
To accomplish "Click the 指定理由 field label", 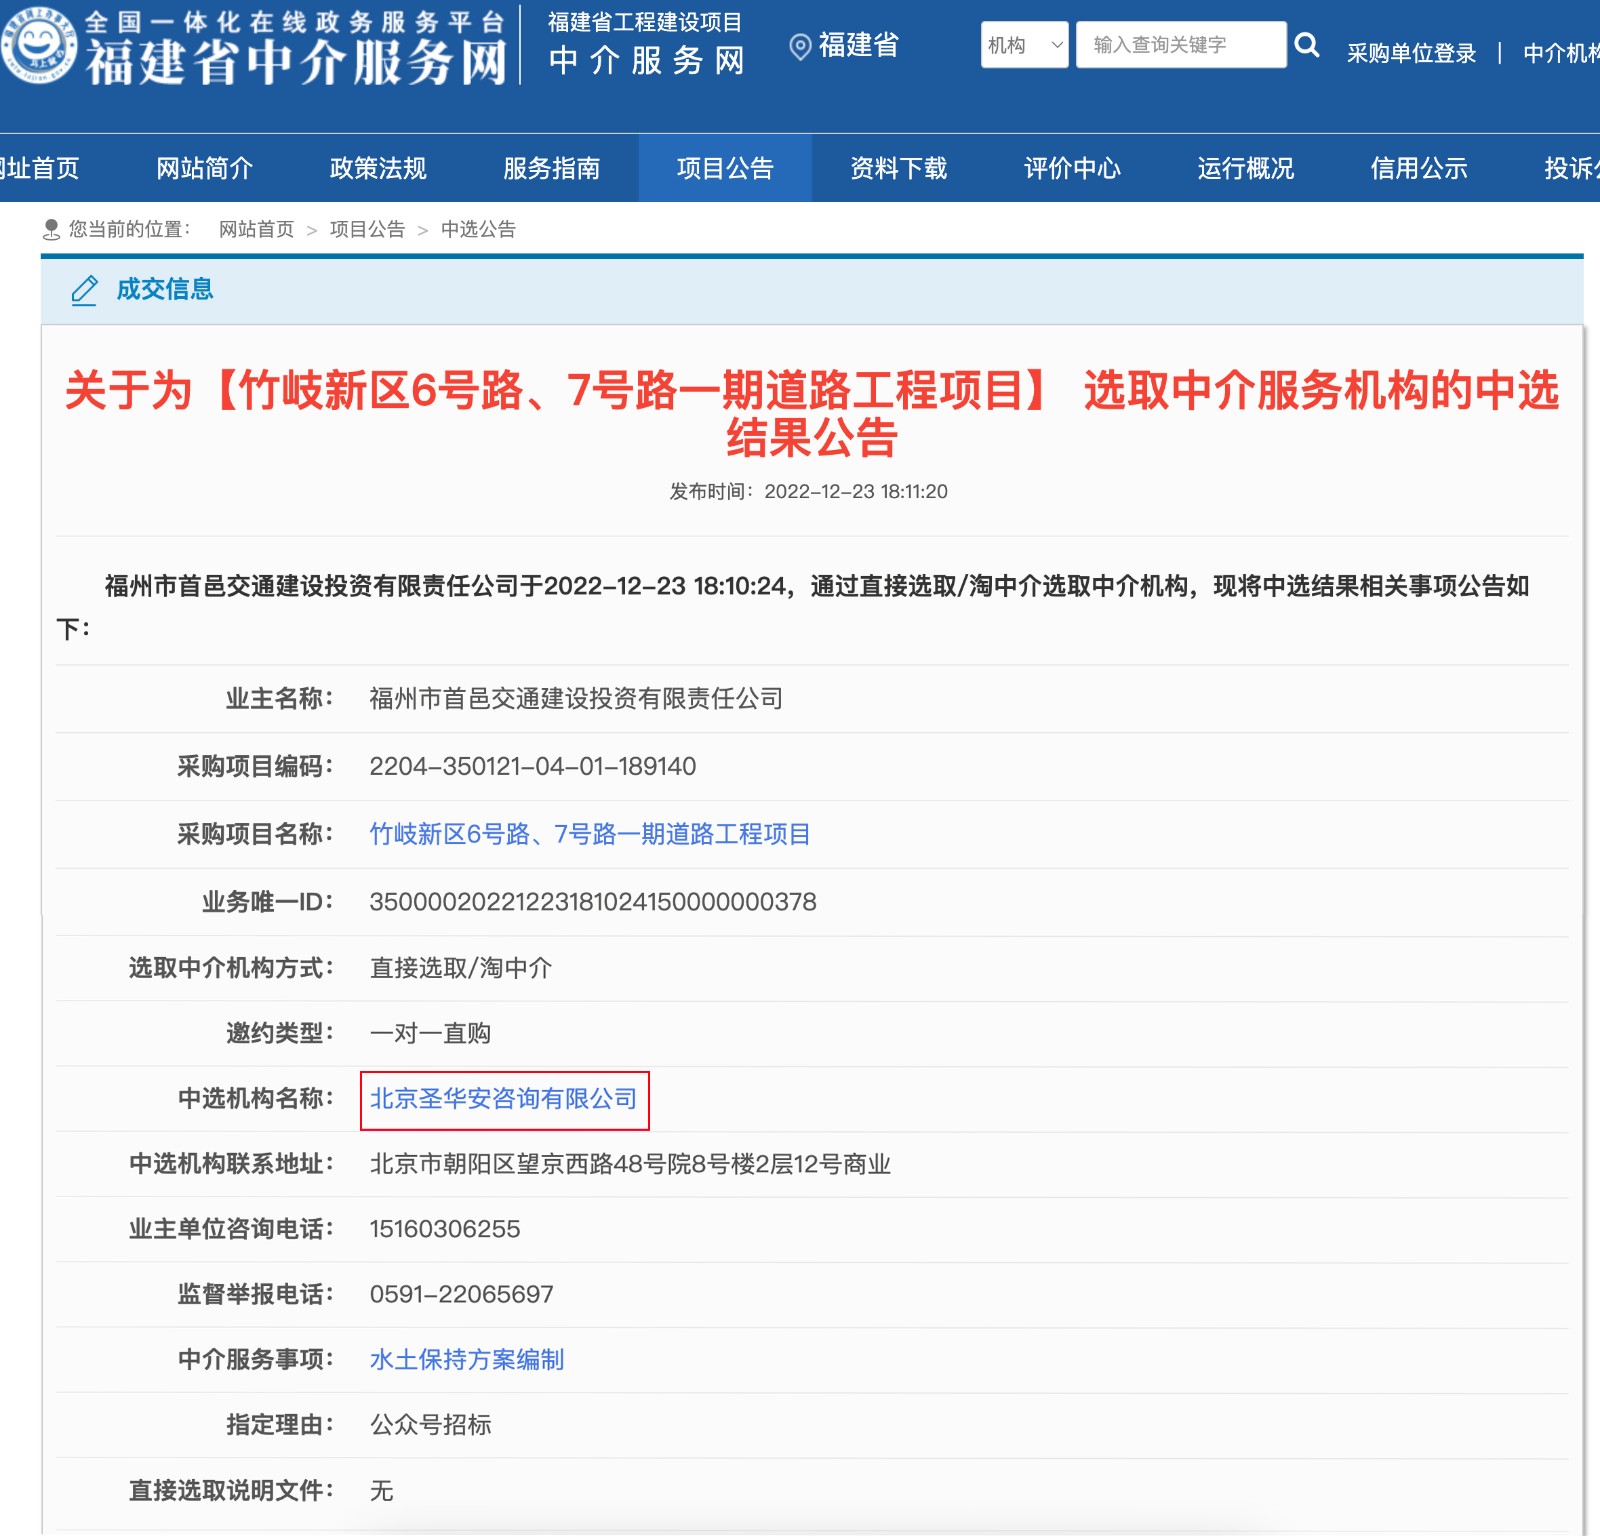I will point(279,1425).
